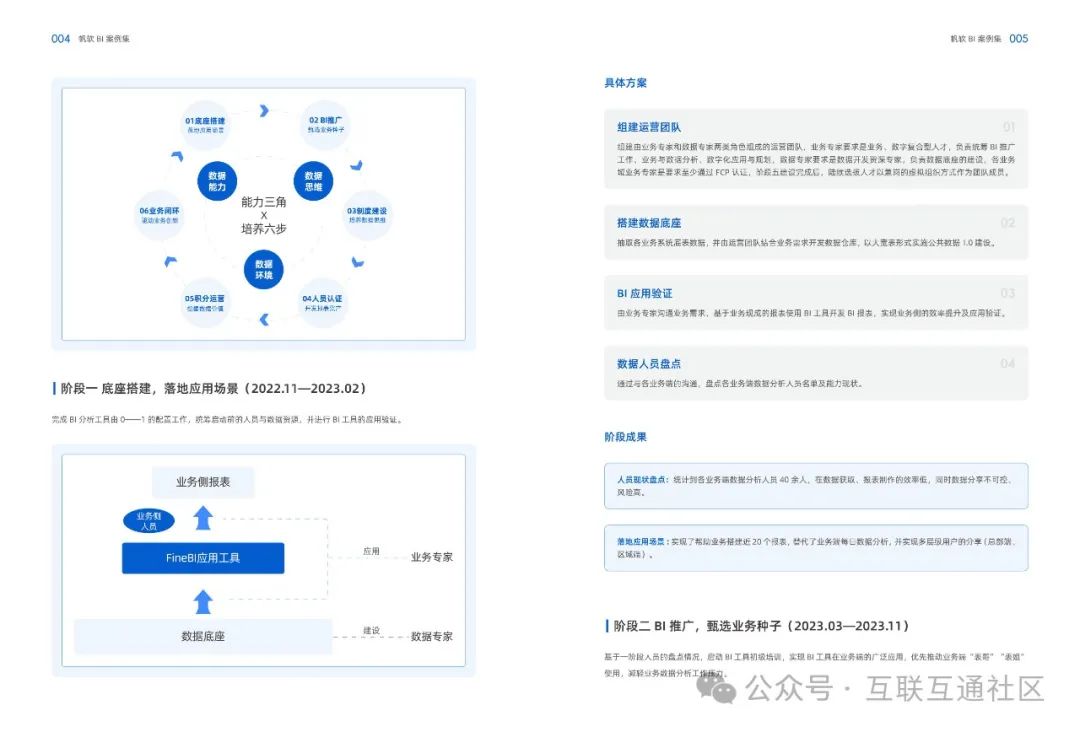Click the 01底座搭建 node
The image size is (1080, 732).
(205, 125)
